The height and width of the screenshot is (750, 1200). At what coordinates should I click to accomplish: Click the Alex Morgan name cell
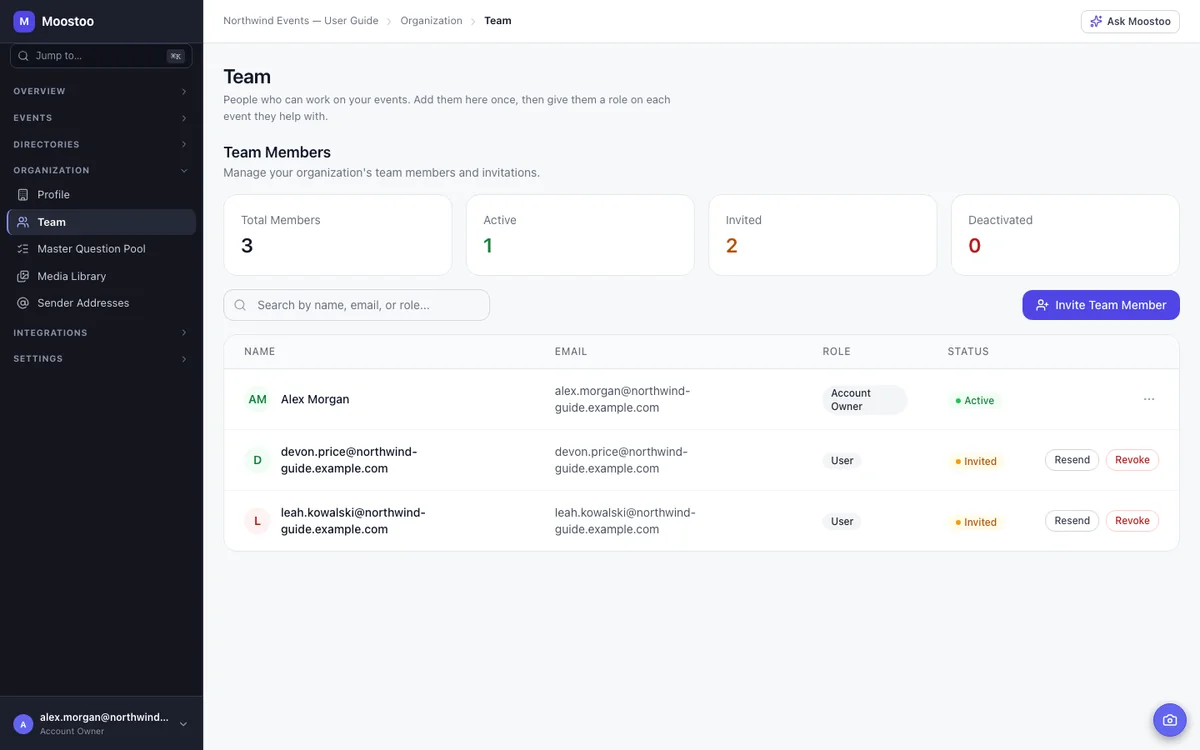pos(315,399)
